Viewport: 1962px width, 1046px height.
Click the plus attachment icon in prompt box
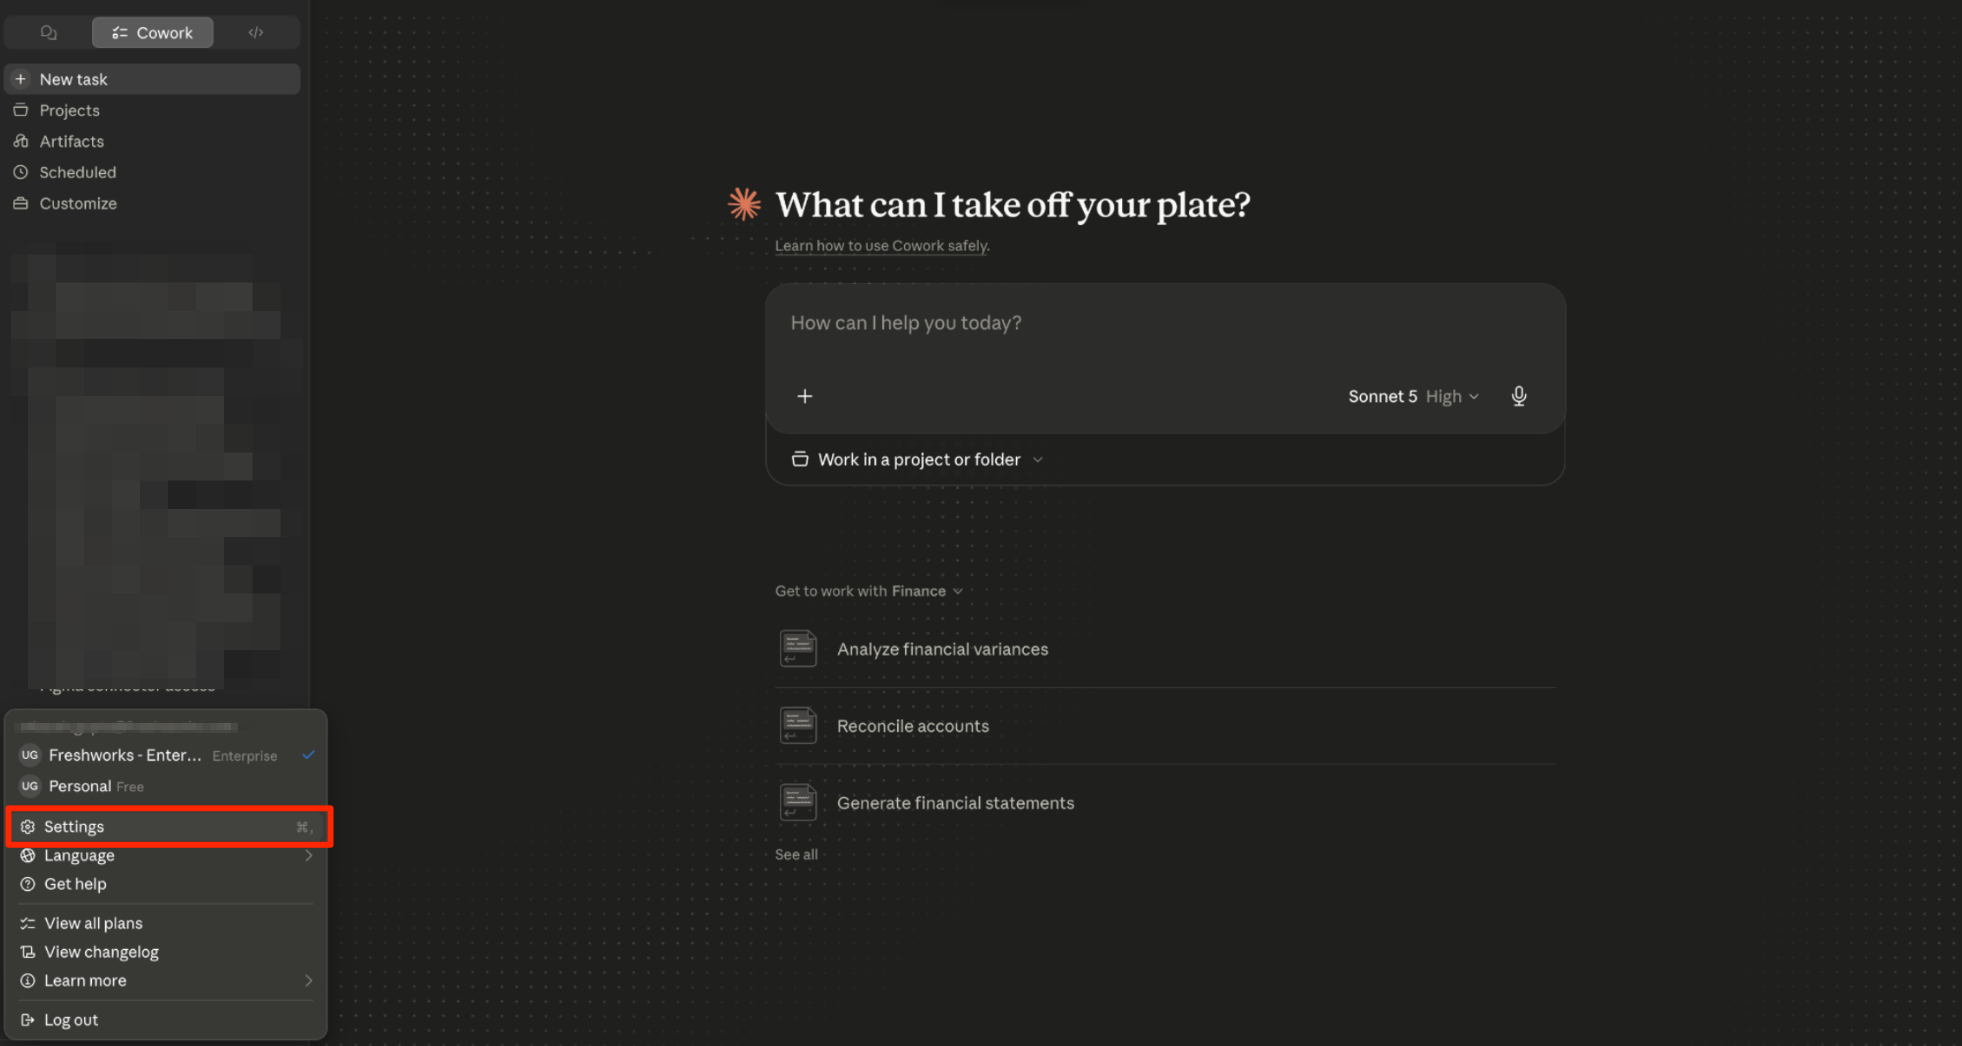coord(805,396)
